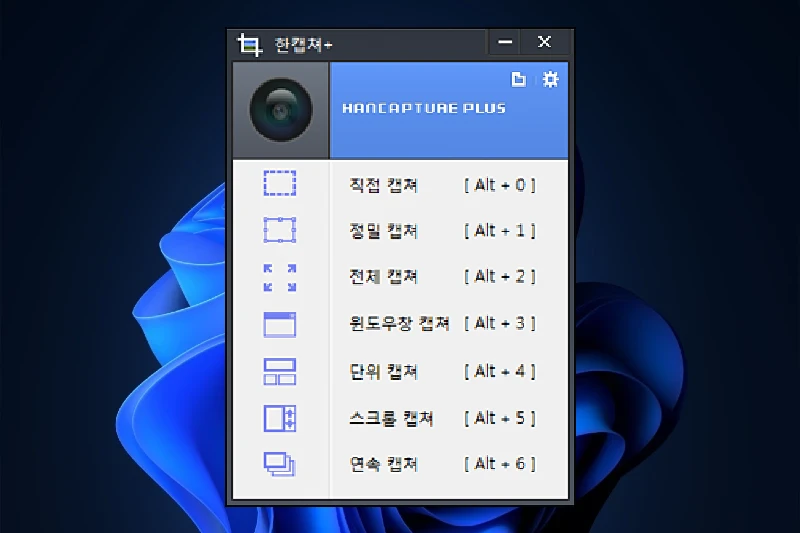Click the unit capture layout icon
Image resolution: width=800 pixels, height=533 pixels.
pos(280,371)
